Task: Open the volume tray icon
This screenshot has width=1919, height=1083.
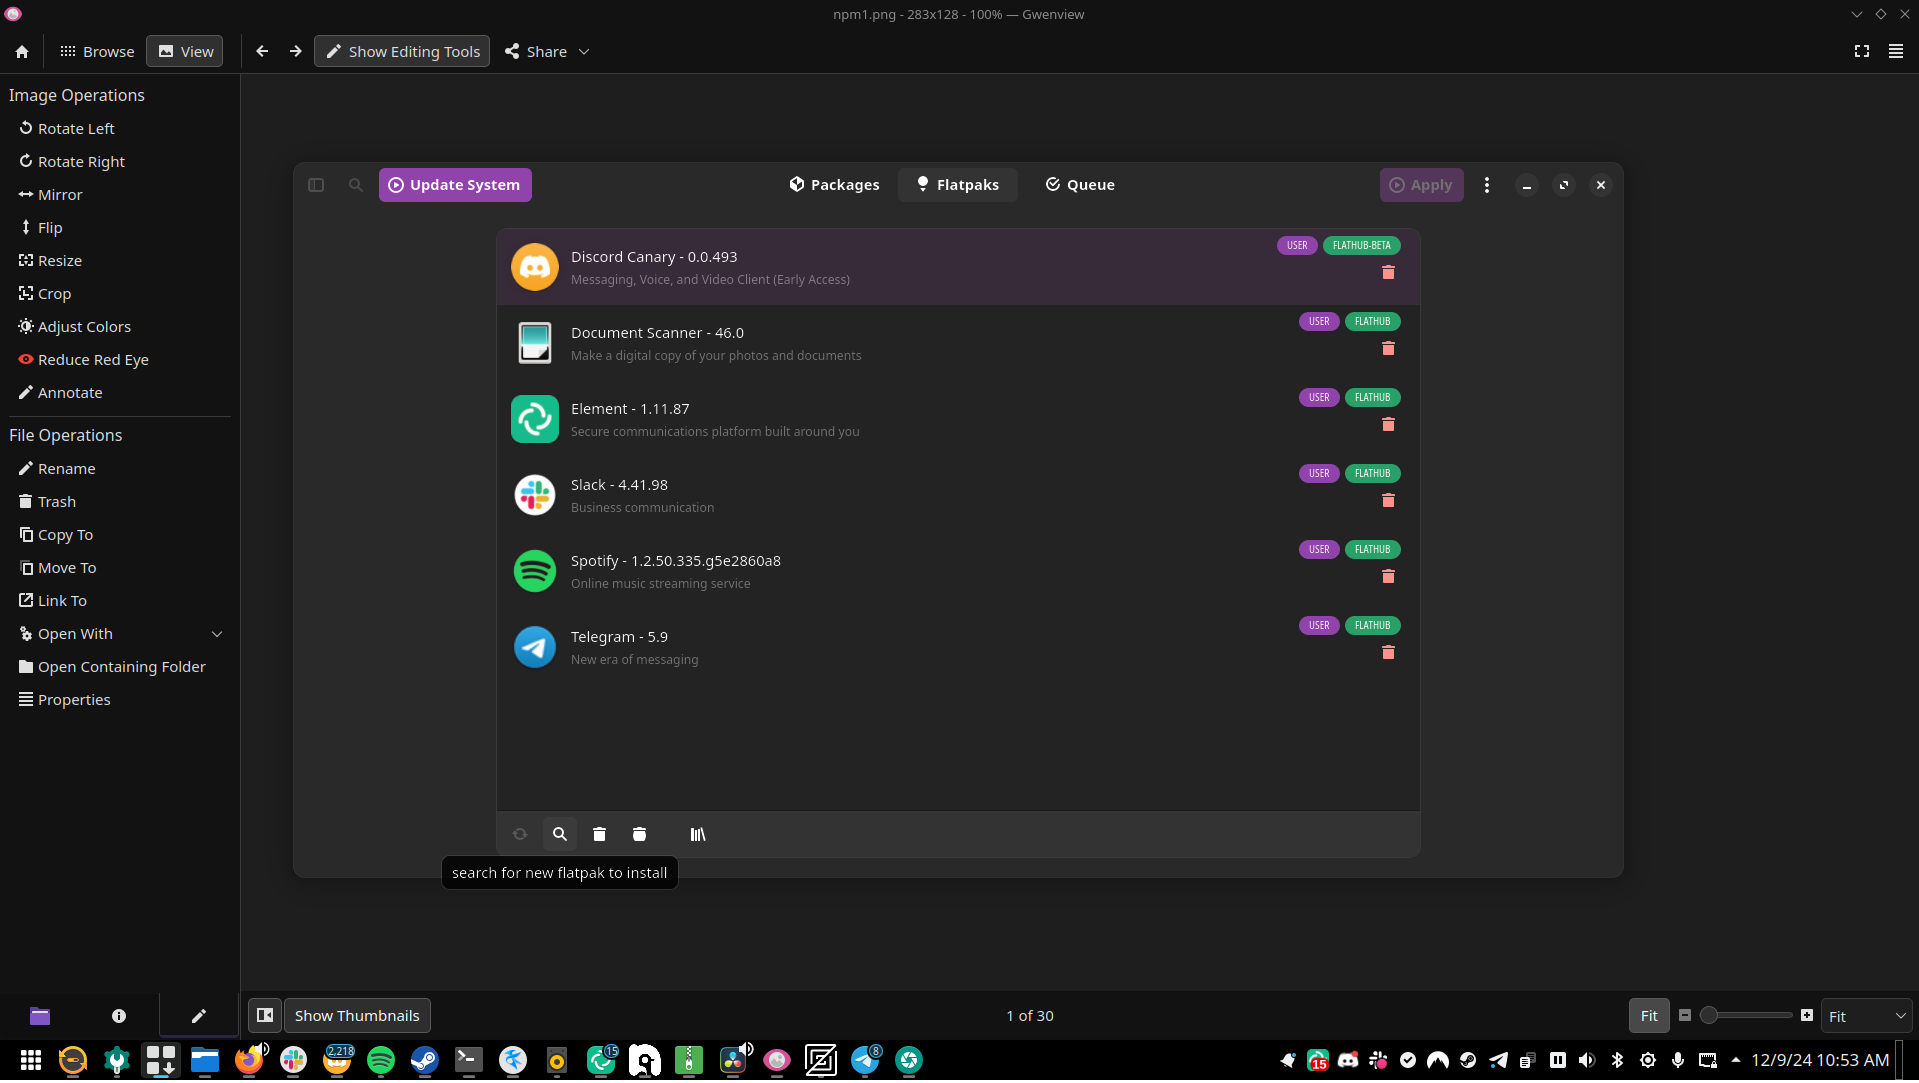Action: 1587,1061
